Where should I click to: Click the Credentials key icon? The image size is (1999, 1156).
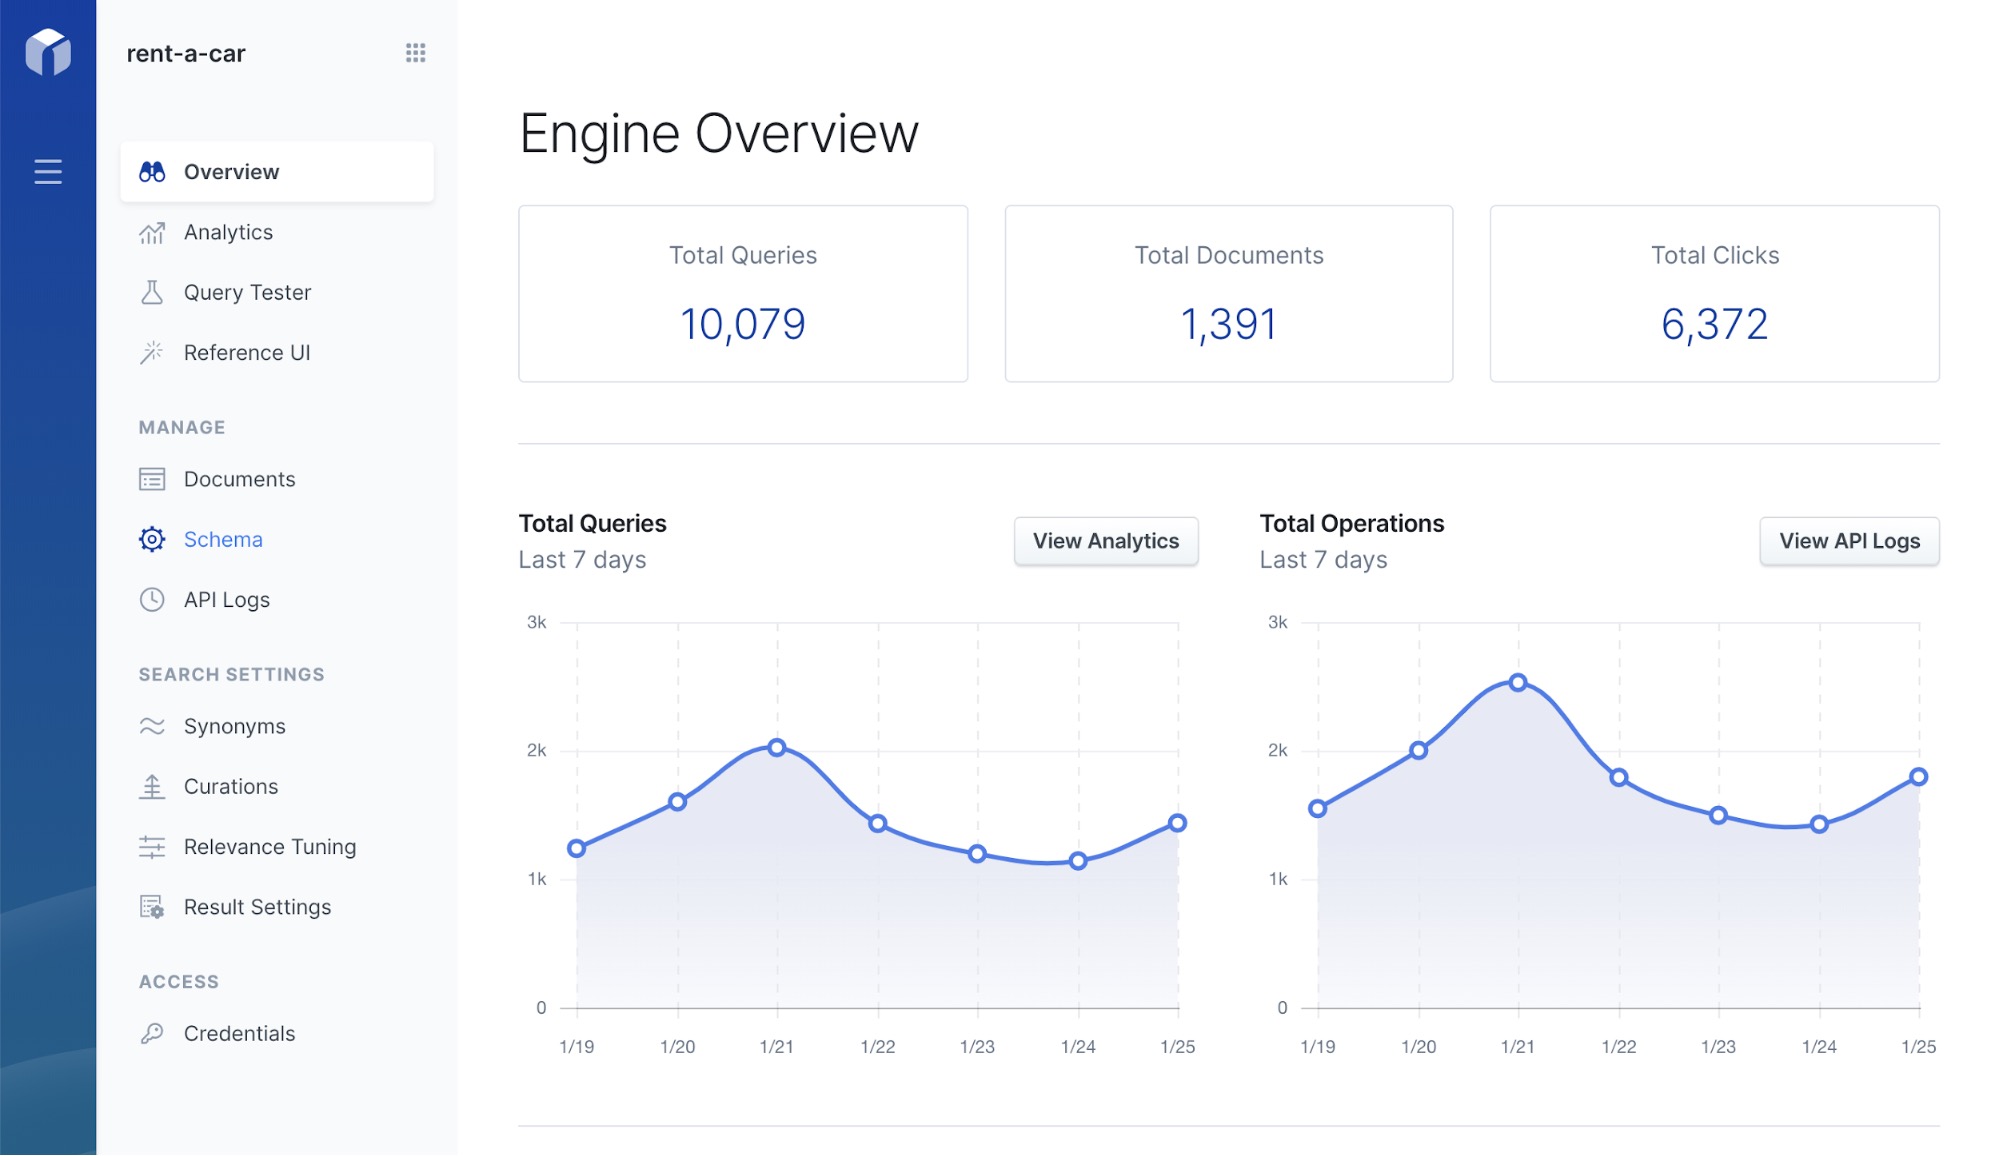pyautogui.click(x=151, y=1032)
